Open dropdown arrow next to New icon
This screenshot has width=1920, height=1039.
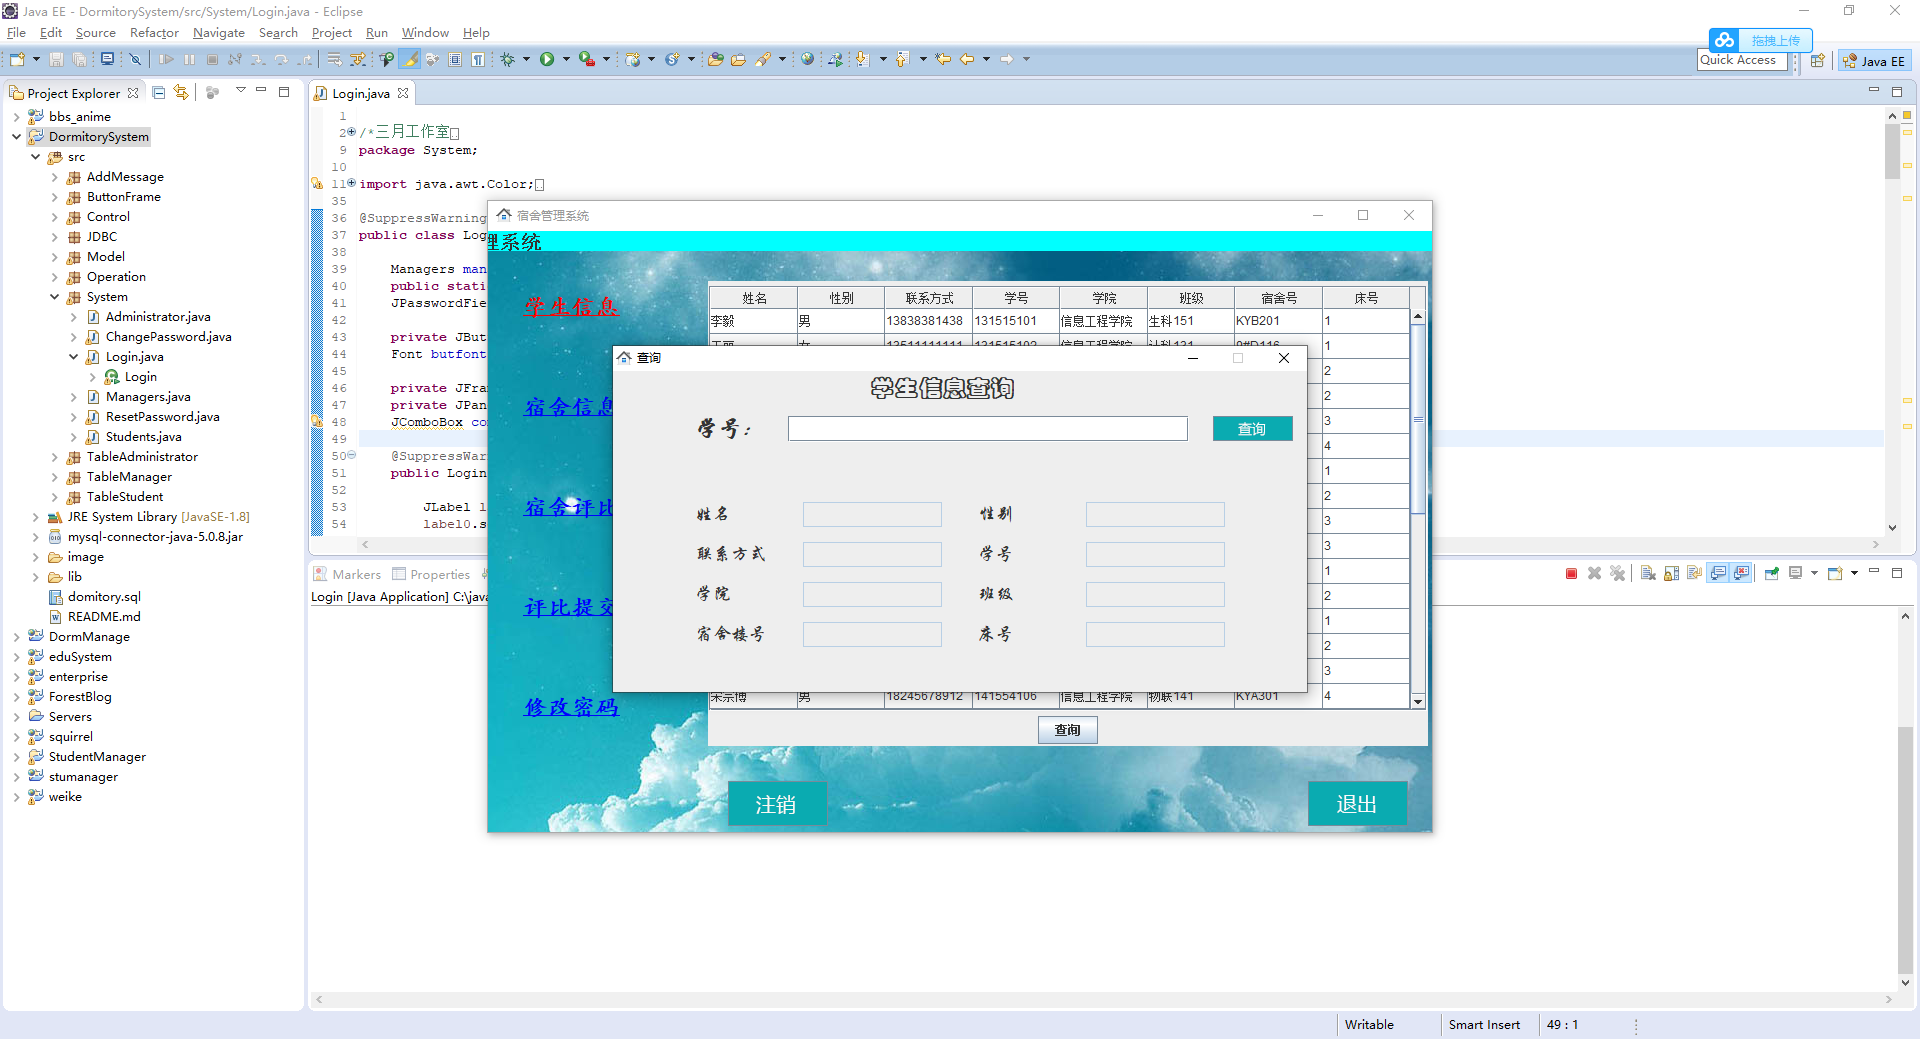(x=36, y=59)
